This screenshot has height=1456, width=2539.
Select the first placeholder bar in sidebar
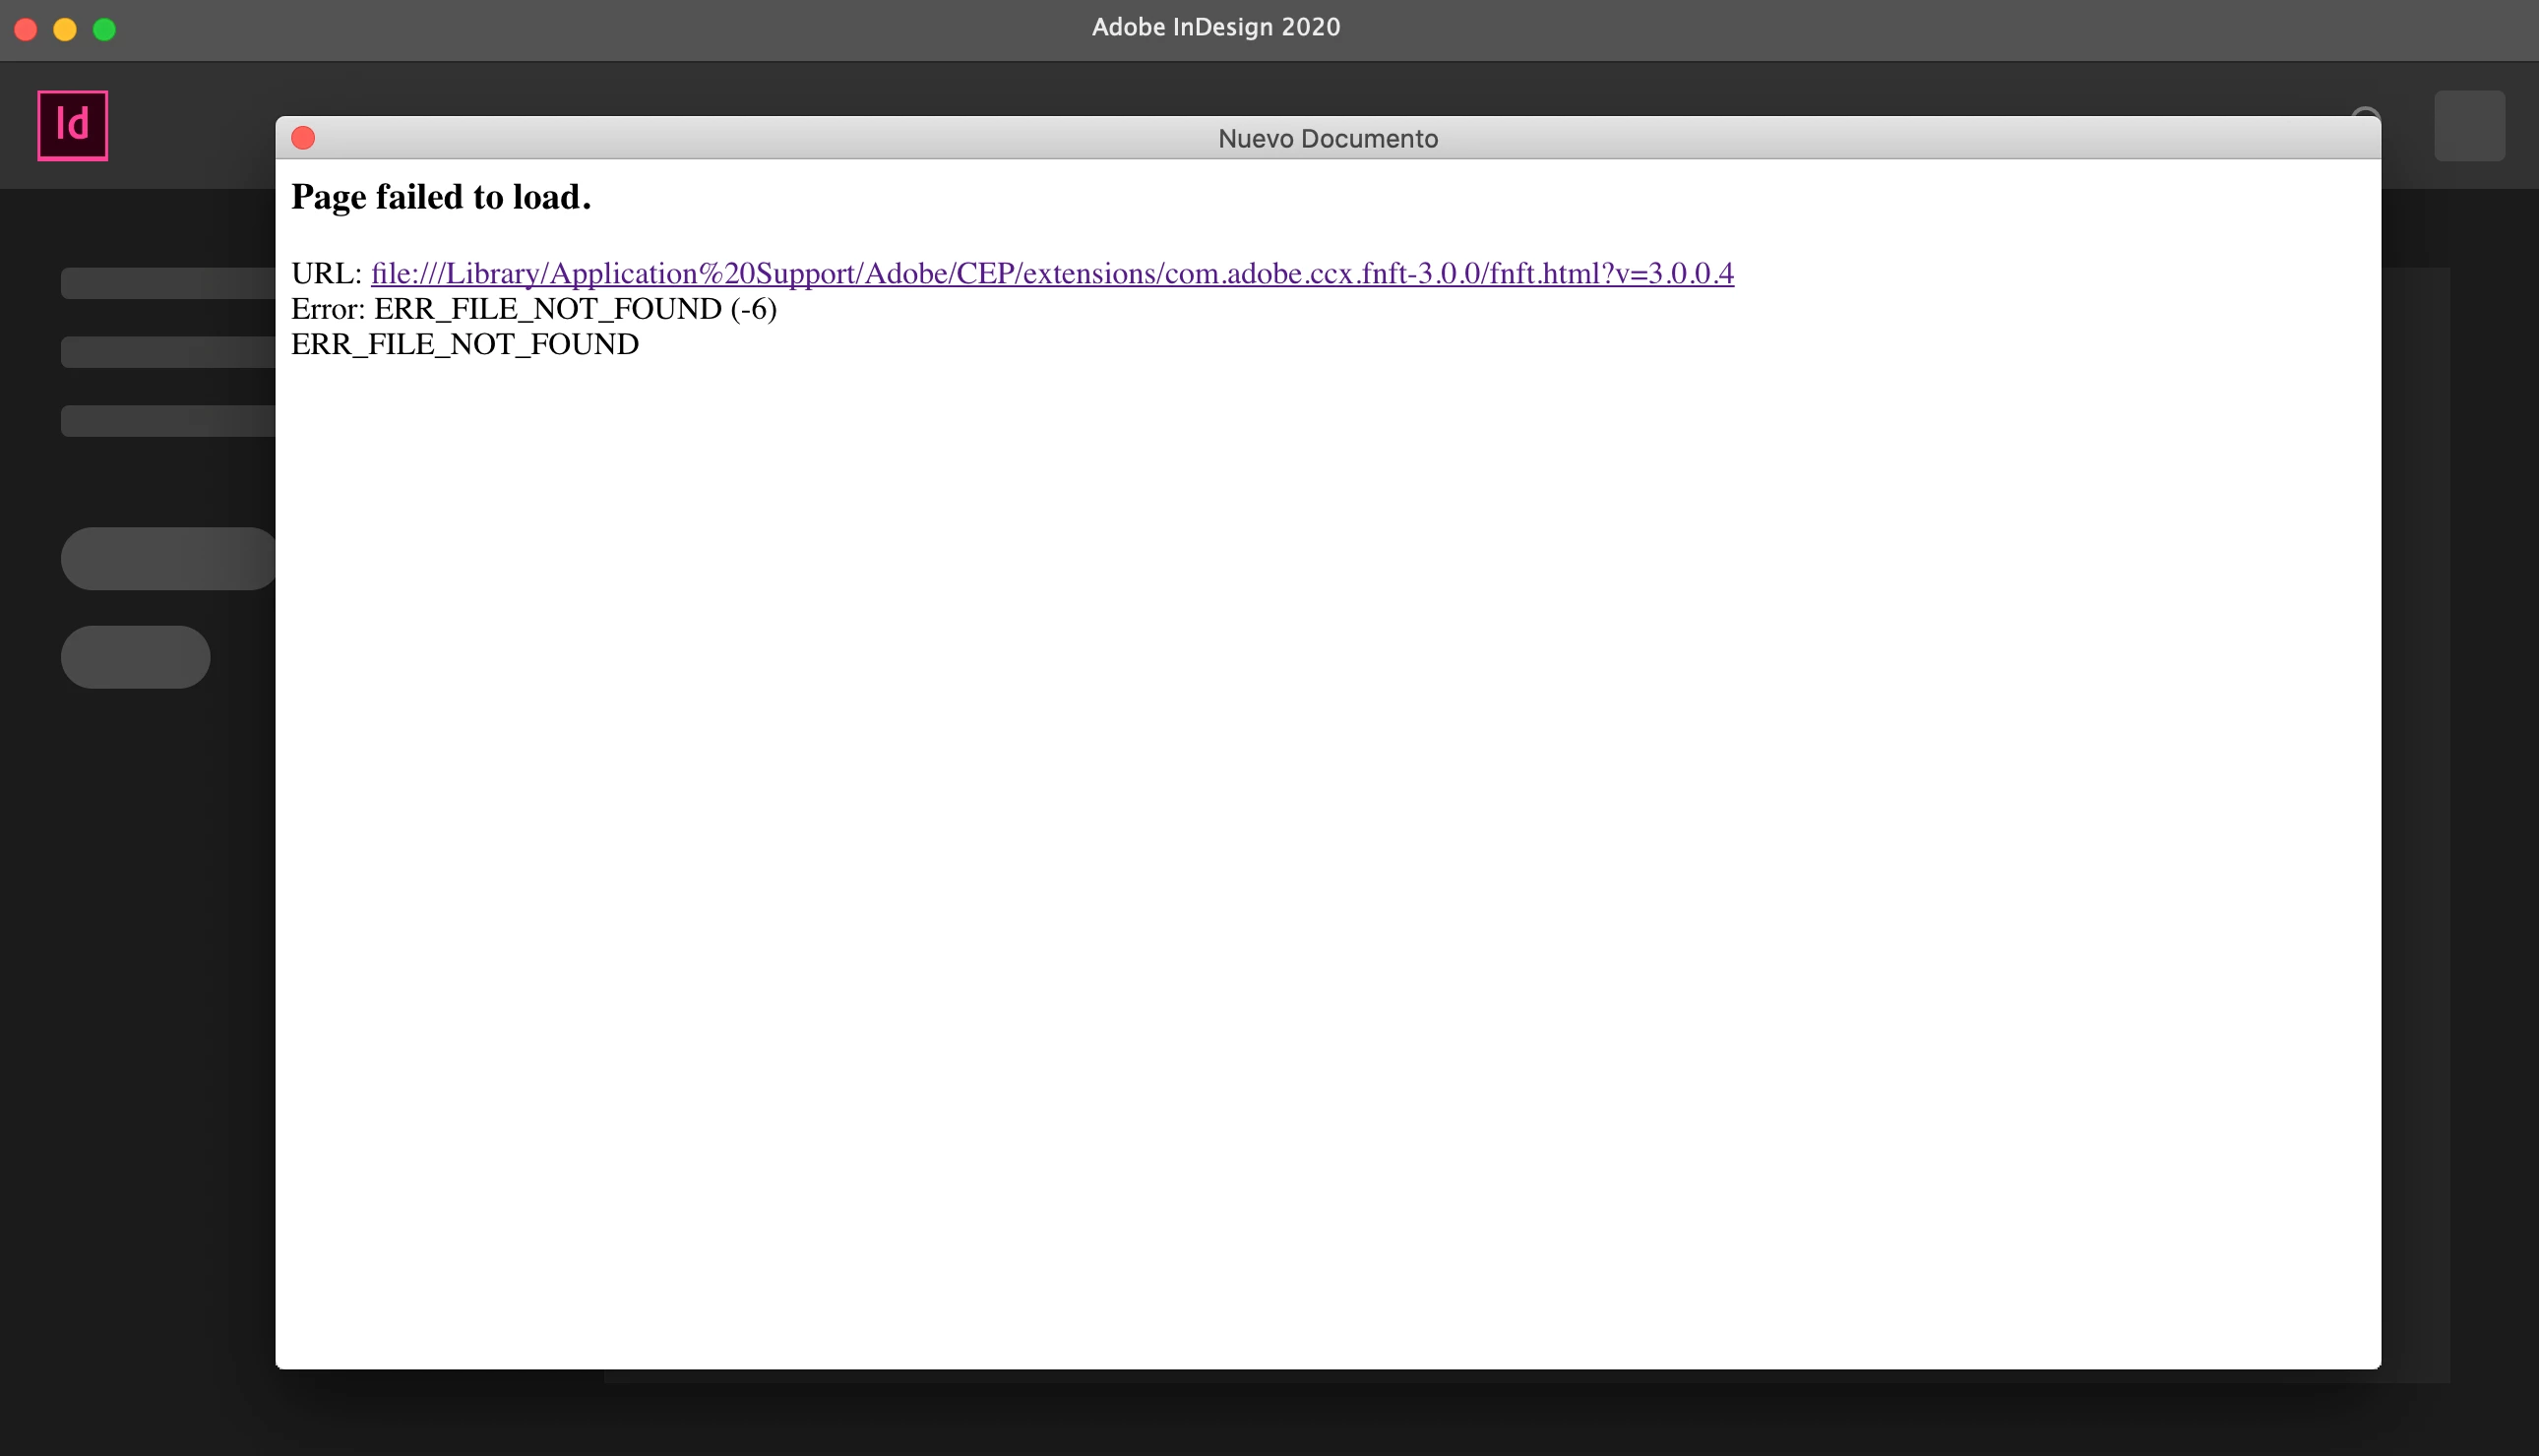[x=167, y=283]
